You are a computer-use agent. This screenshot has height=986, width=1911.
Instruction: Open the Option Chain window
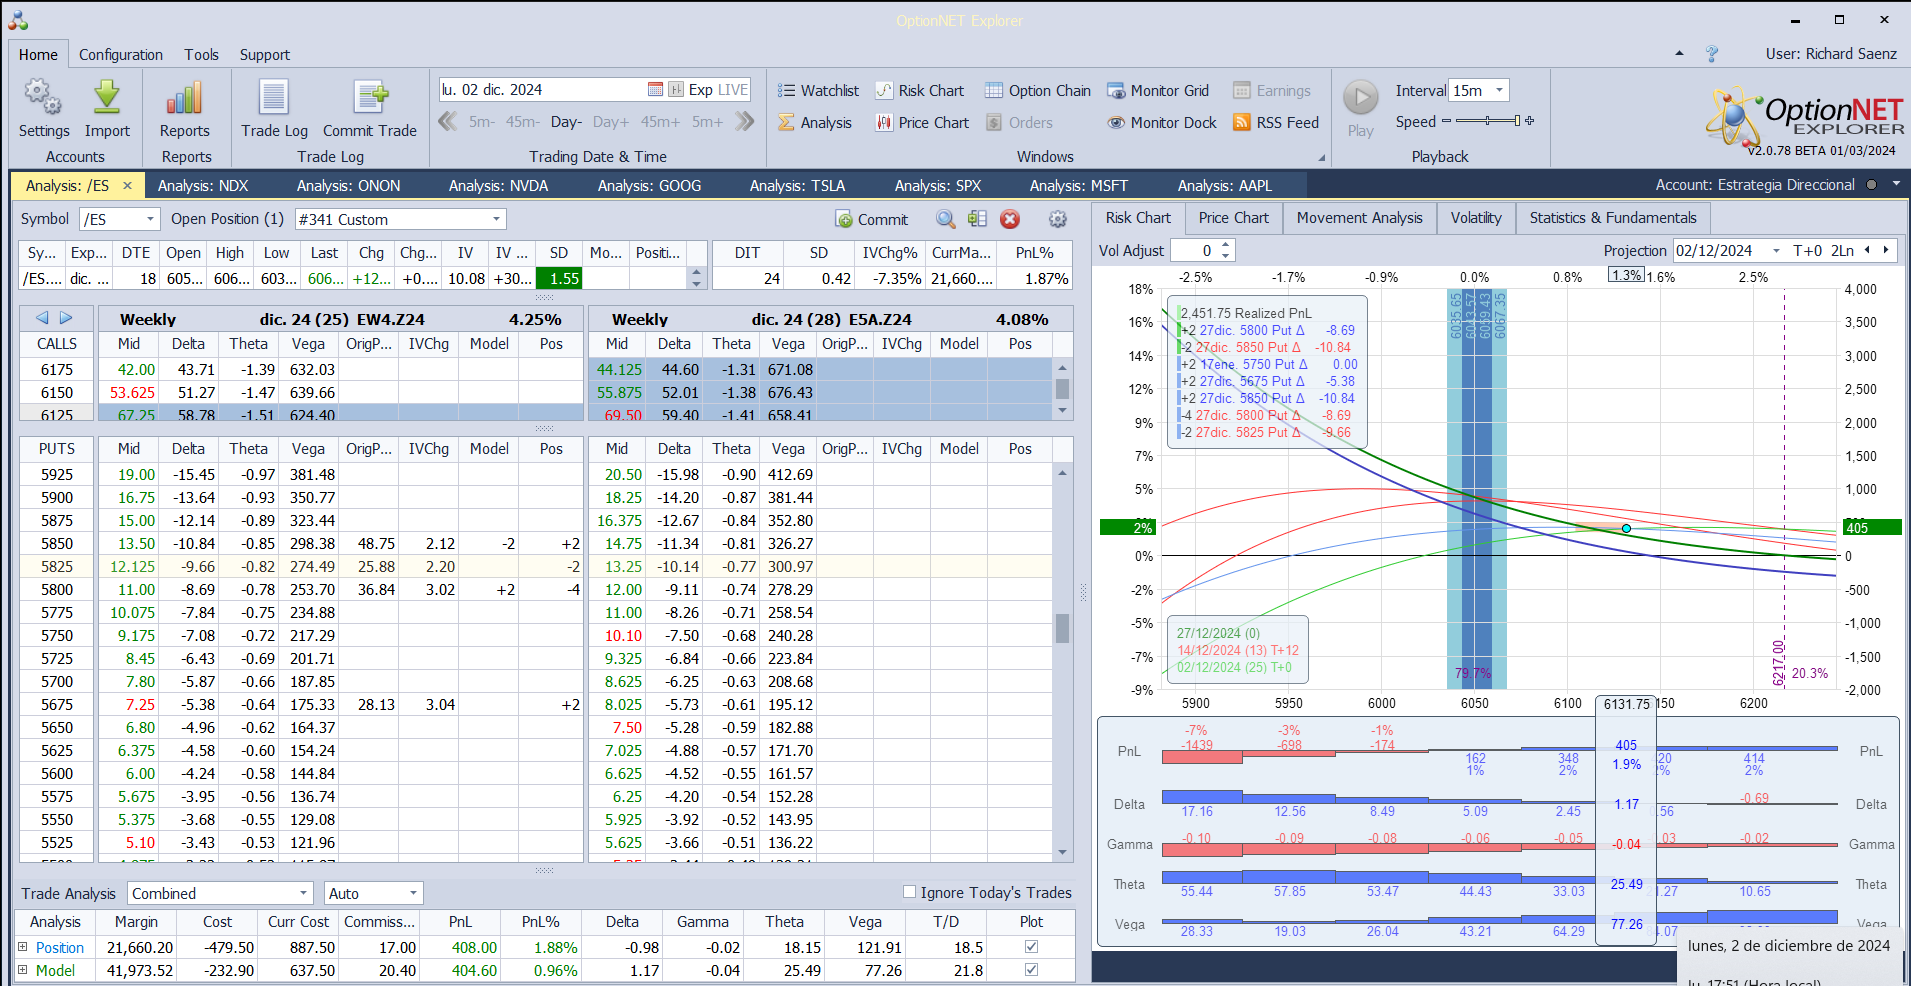[x=1038, y=91]
